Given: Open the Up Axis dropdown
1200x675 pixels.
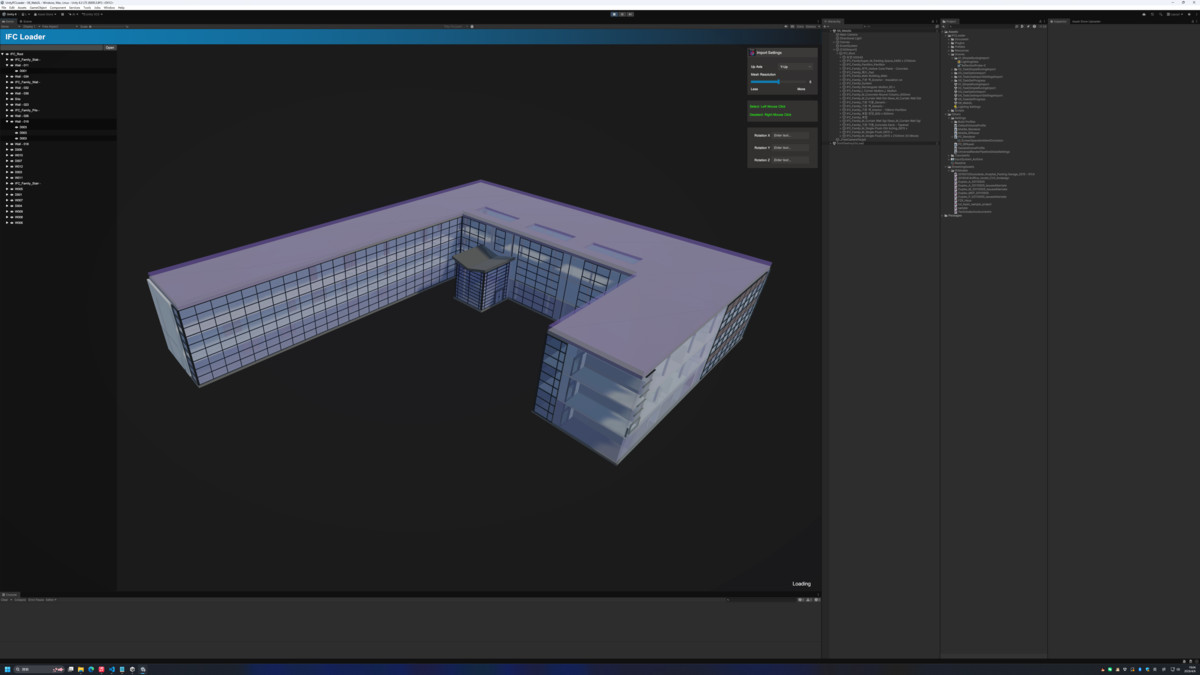Looking at the screenshot, I should click(796, 67).
